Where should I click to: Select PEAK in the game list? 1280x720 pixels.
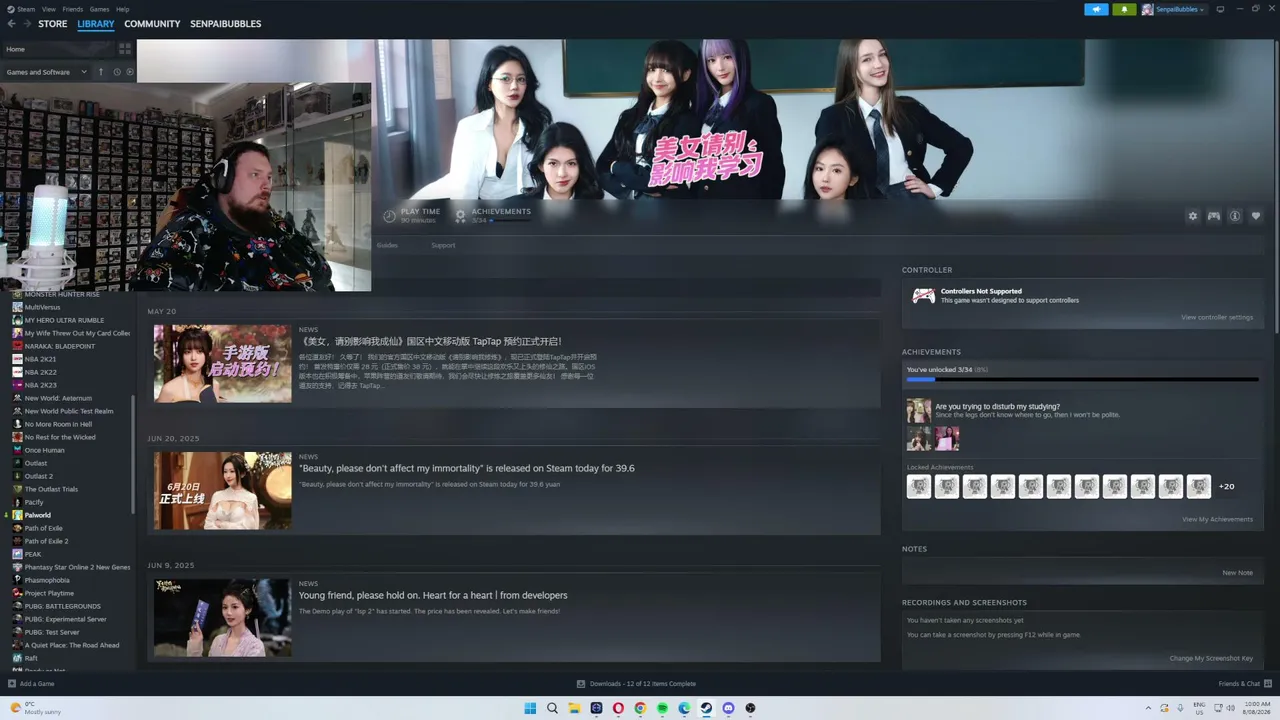(x=33, y=554)
